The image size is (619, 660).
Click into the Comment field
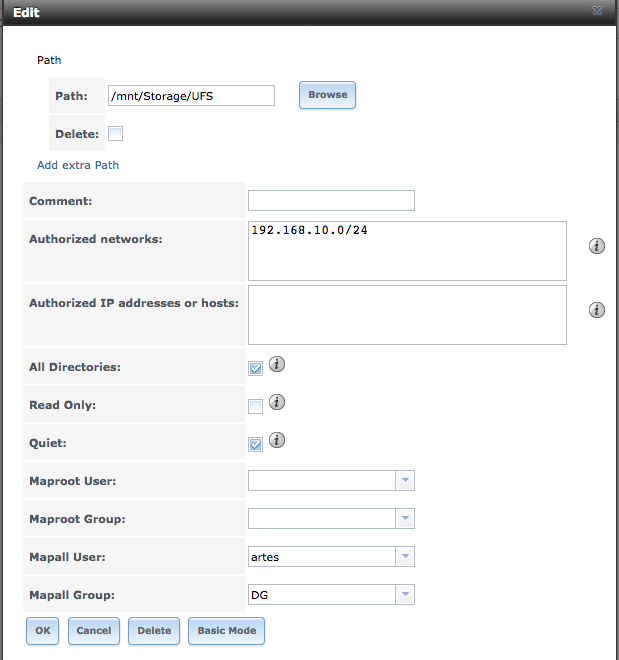(x=331, y=200)
